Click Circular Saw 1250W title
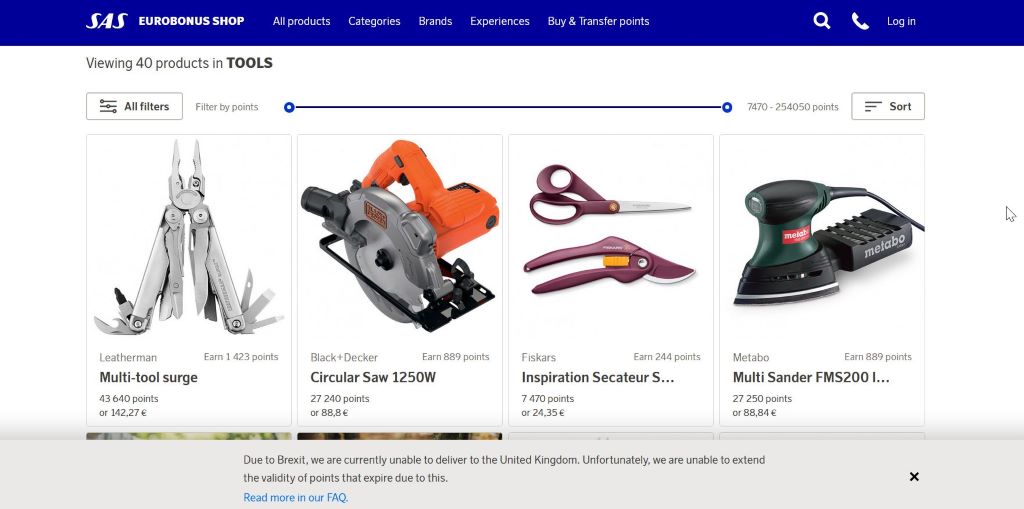The width and height of the screenshot is (1024, 509). tap(373, 378)
